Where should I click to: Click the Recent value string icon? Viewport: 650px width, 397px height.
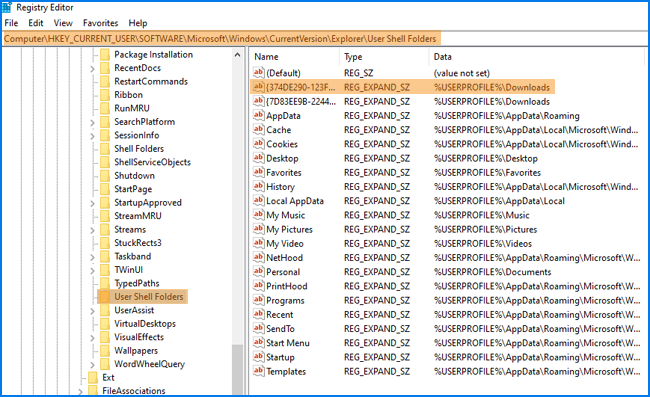point(258,314)
